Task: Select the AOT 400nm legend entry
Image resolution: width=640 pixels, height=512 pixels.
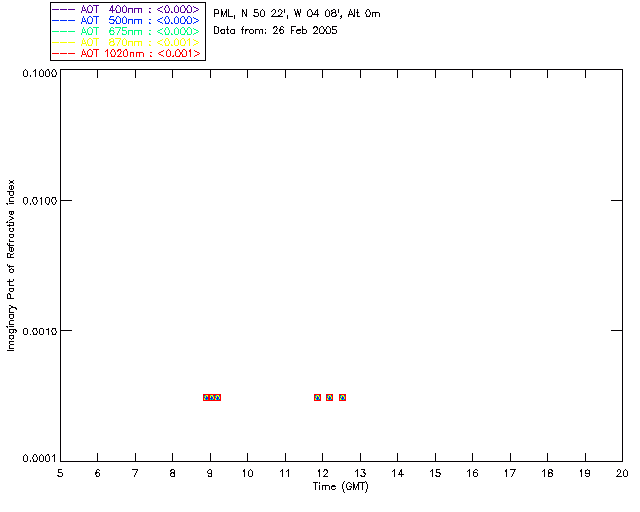Action: [x=126, y=9]
